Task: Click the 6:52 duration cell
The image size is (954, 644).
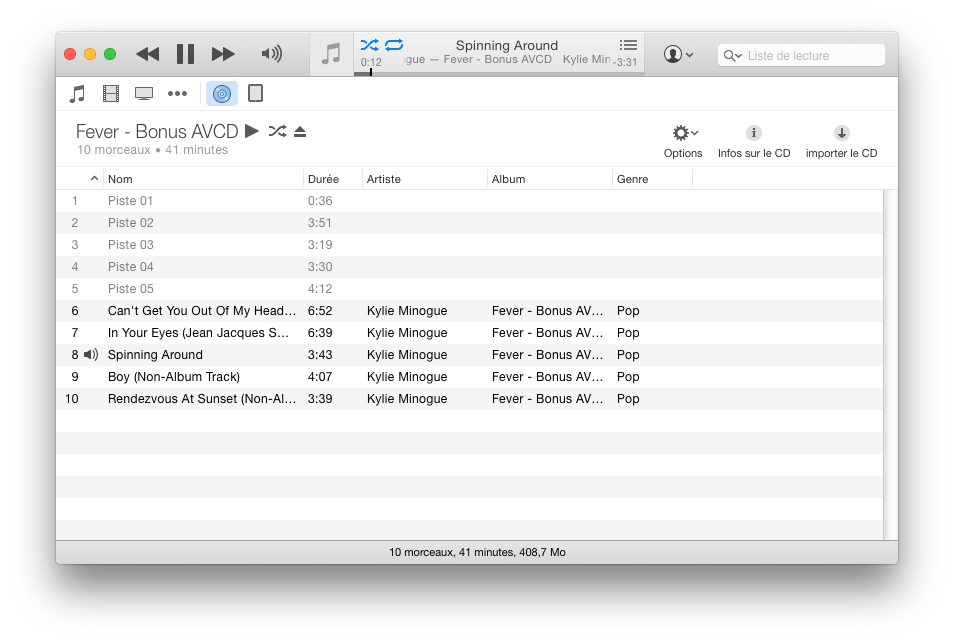Action: (x=320, y=311)
